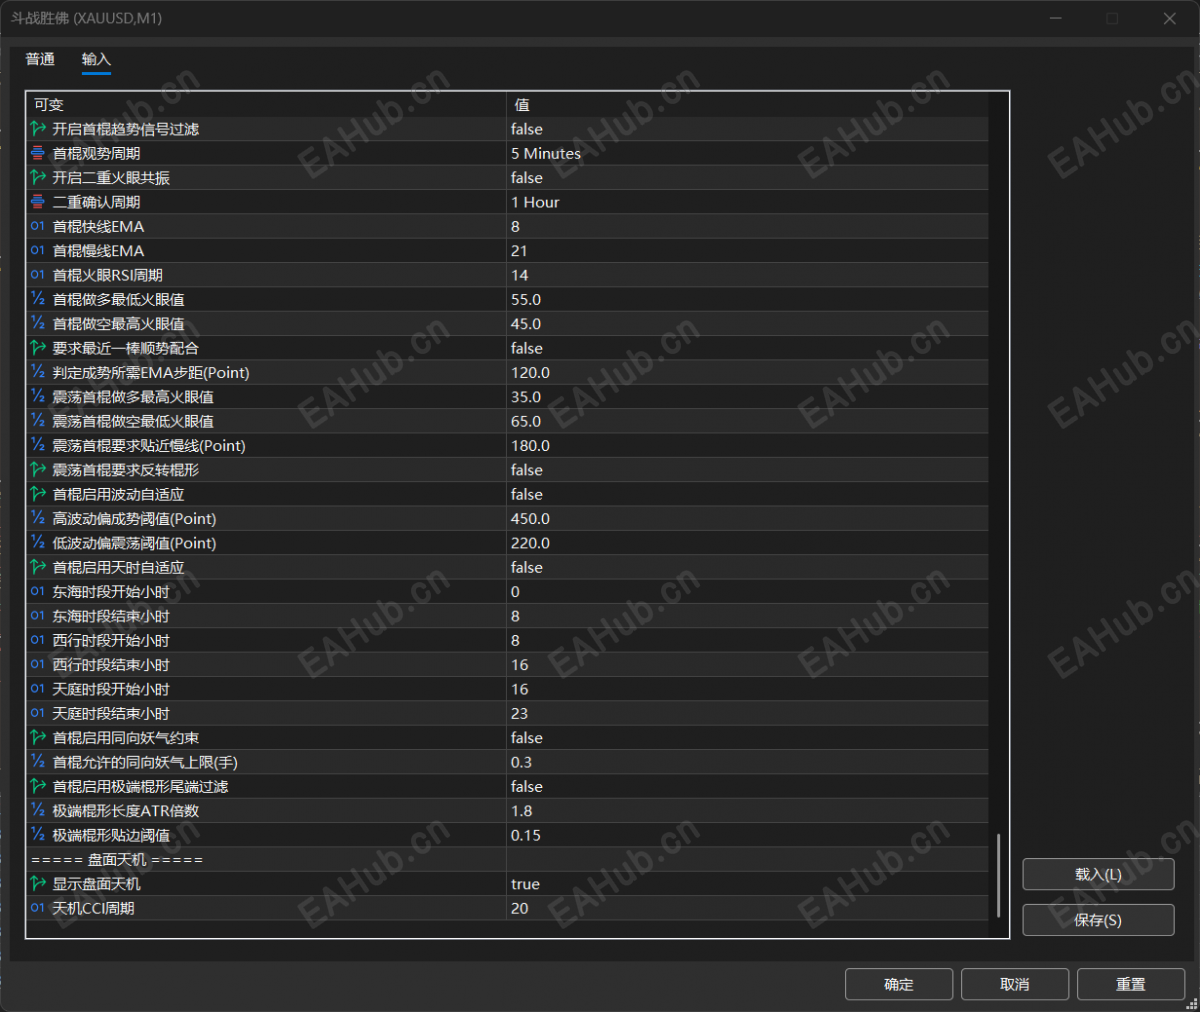Click the double icon beside 判定成势所需EMA步距
The image size is (1200, 1012).
38,372
